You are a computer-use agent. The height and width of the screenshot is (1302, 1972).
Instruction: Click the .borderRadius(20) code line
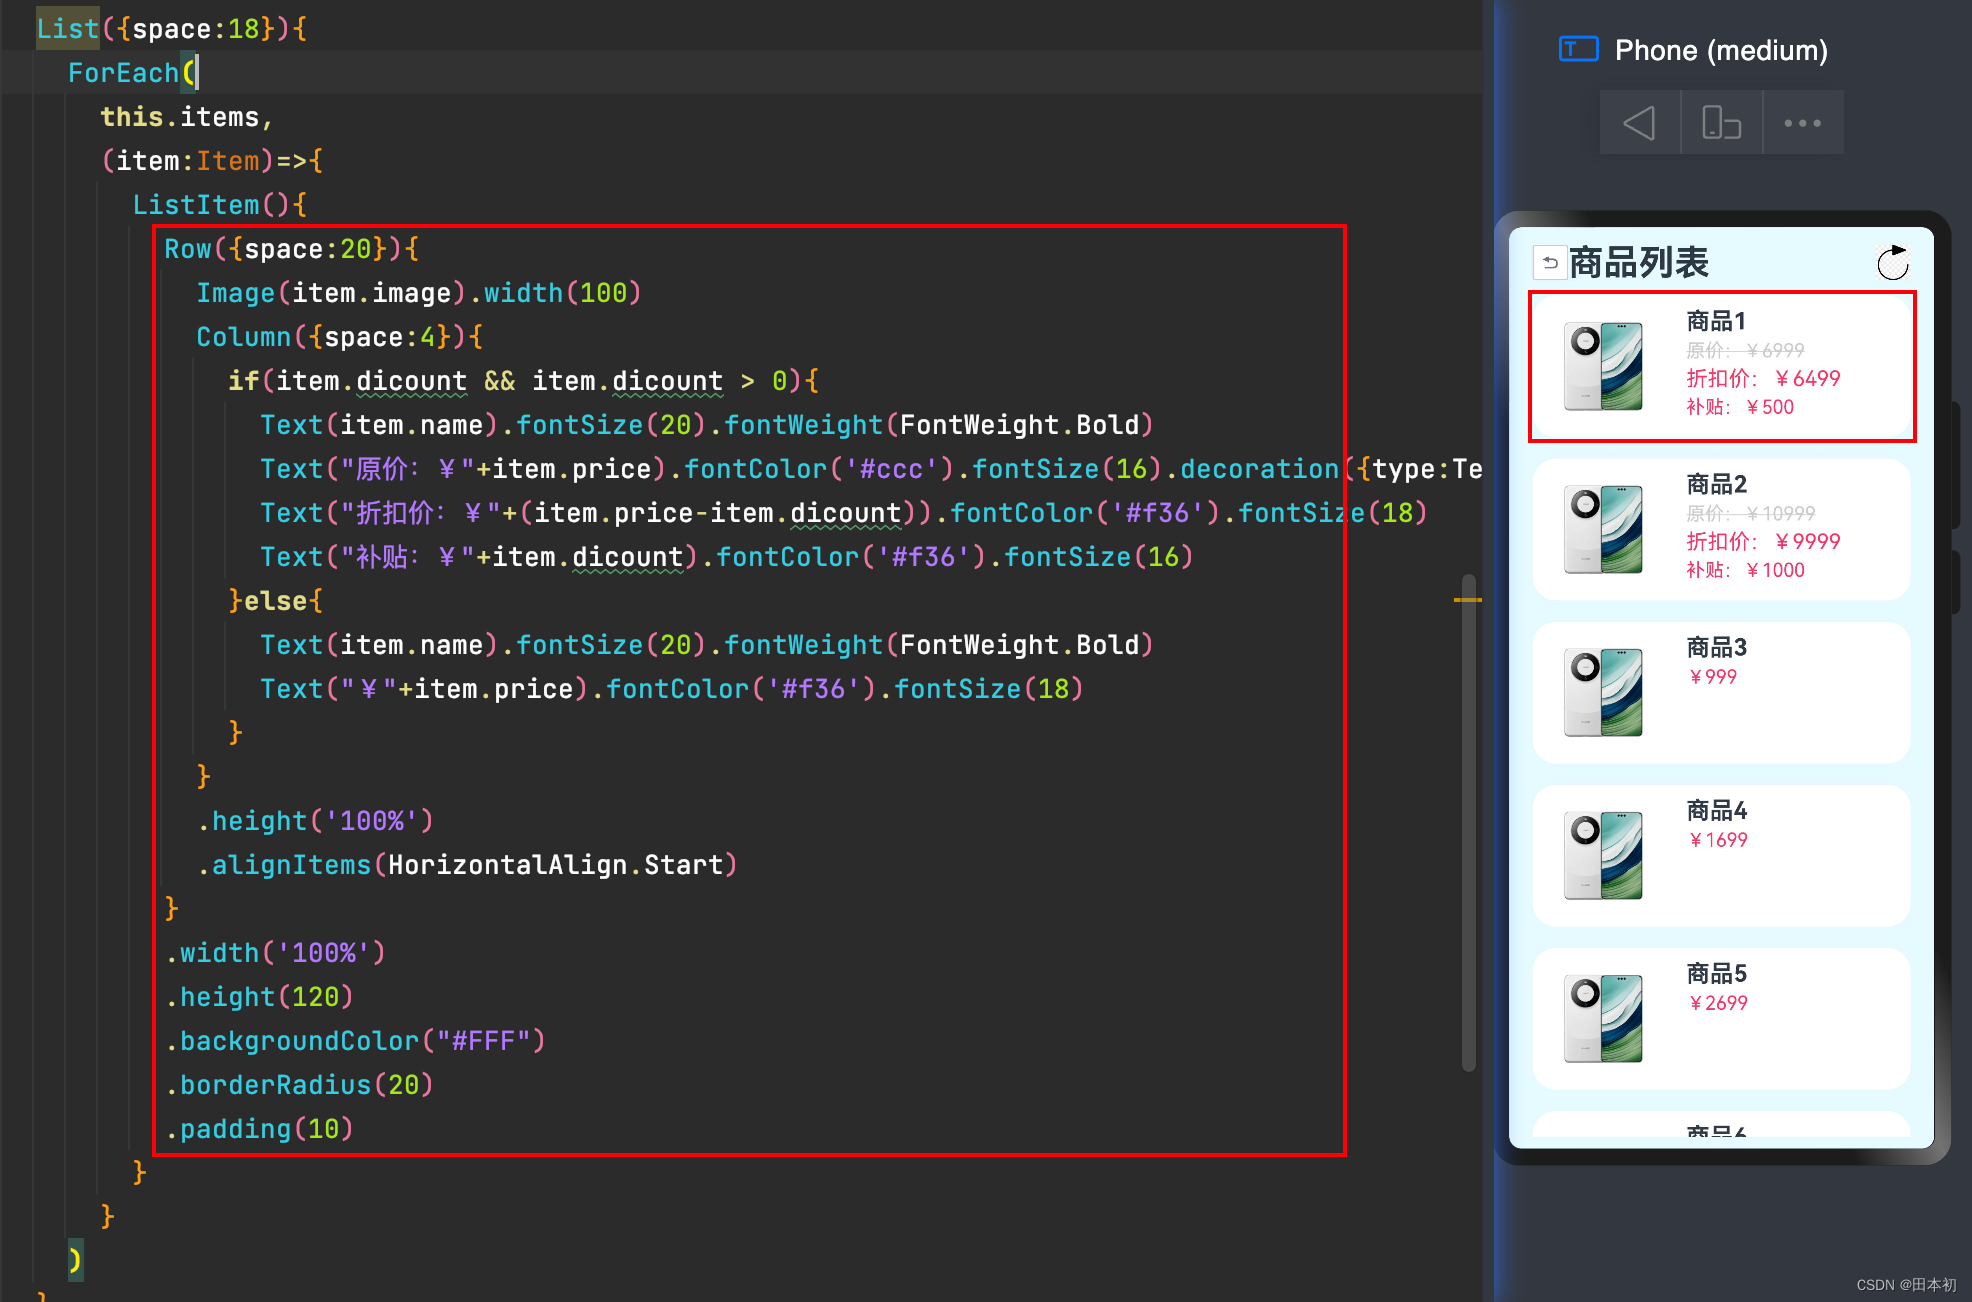[x=299, y=1085]
